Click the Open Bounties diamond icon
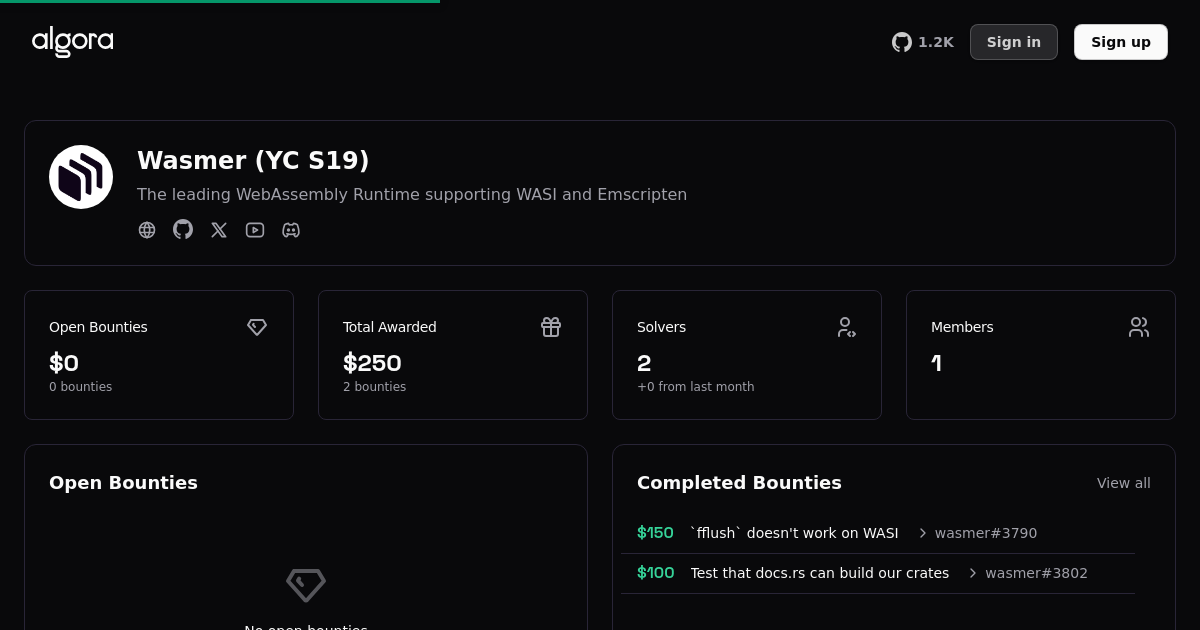 pyautogui.click(x=257, y=327)
